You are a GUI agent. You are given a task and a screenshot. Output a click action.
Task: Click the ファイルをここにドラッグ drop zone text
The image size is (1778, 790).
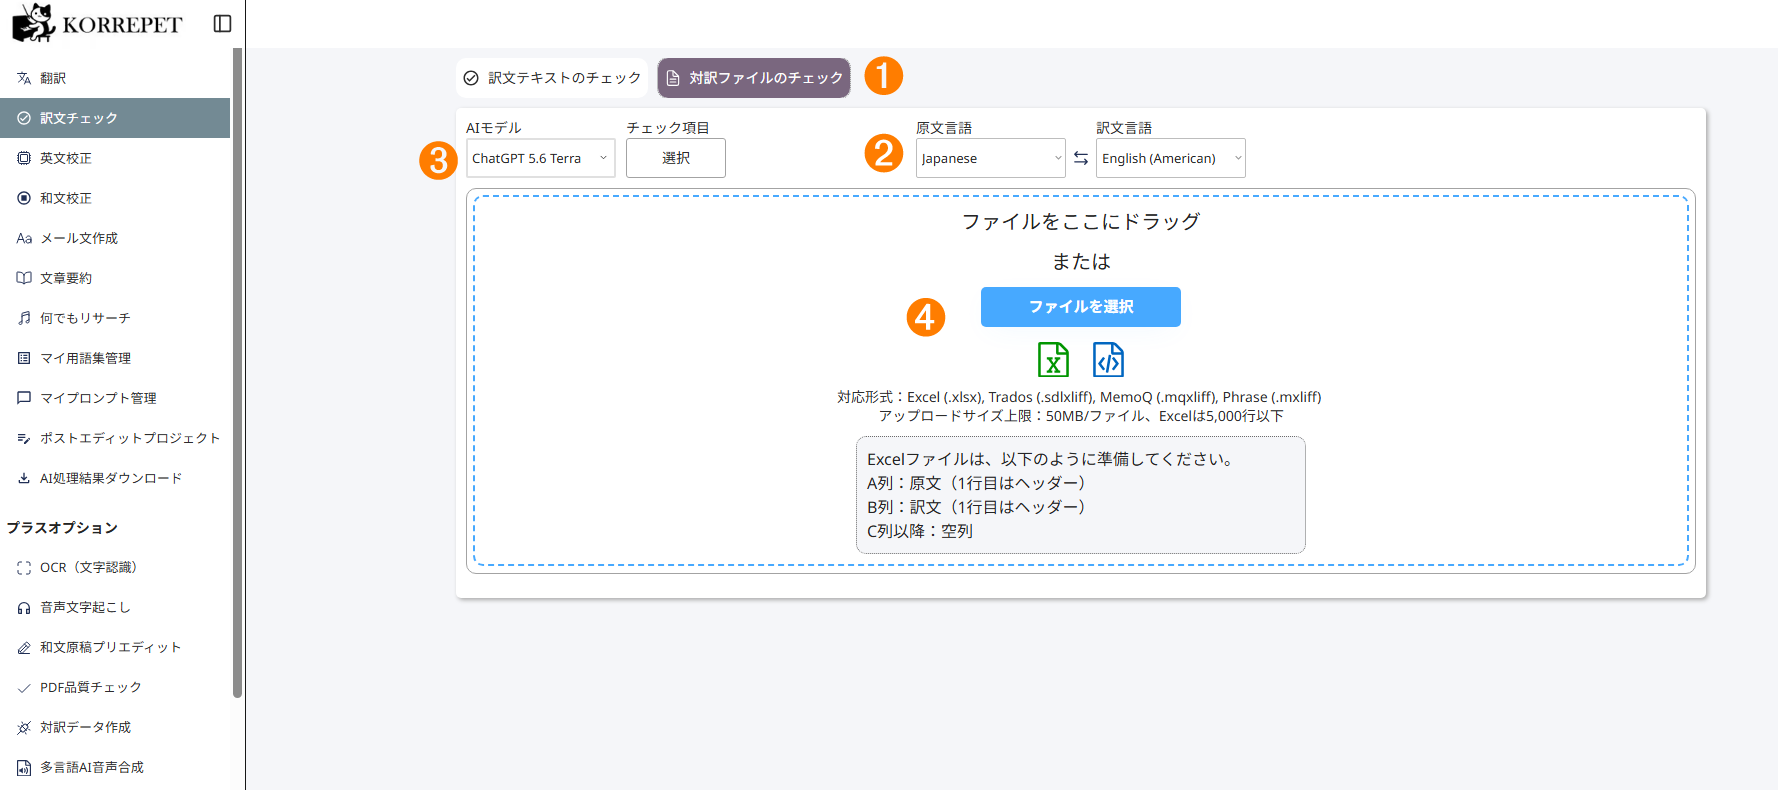pyautogui.click(x=1081, y=221)
